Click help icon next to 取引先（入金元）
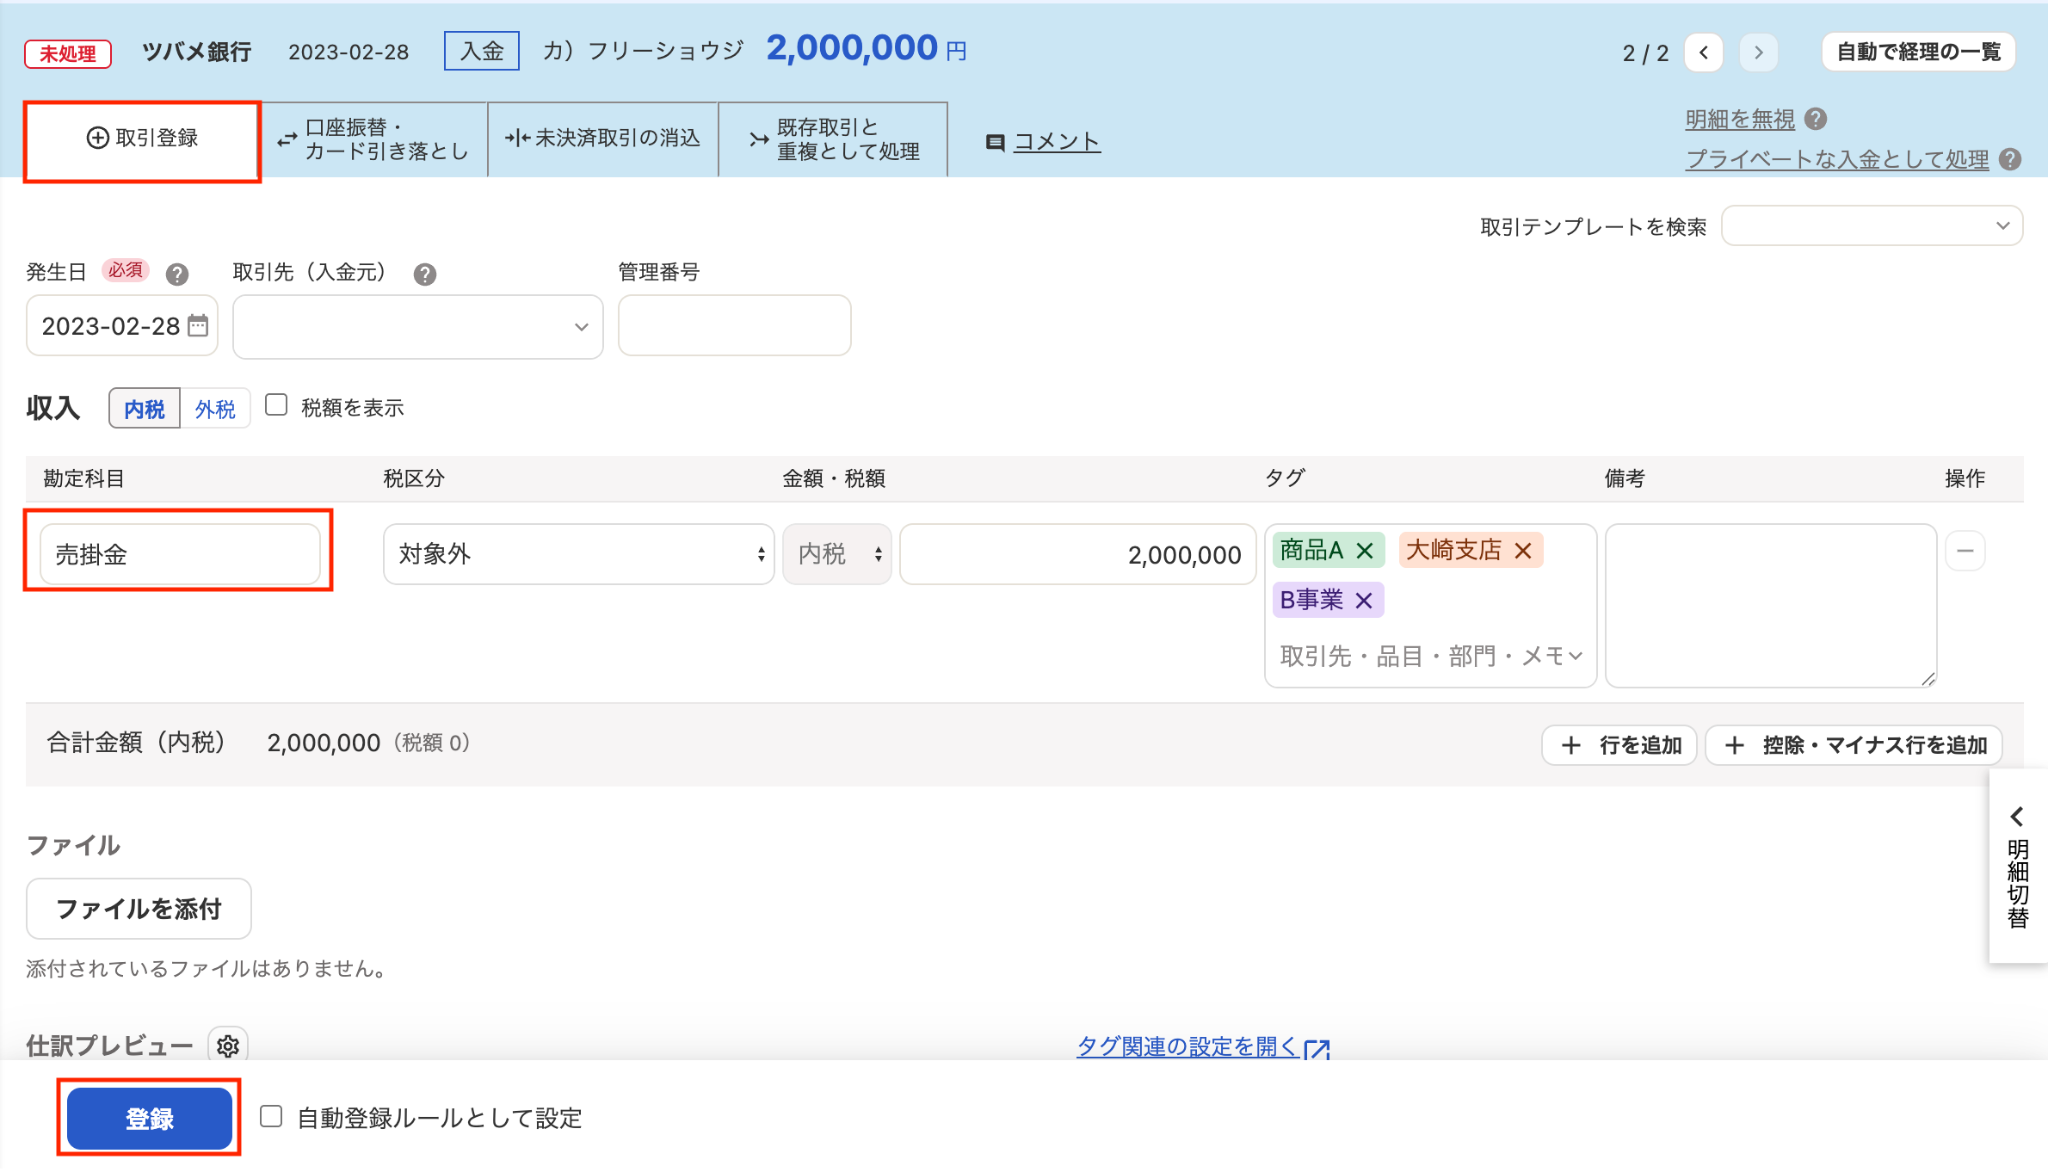Image resolution: width=2048 pixels, height=1169 pixels. pos(425,274)
